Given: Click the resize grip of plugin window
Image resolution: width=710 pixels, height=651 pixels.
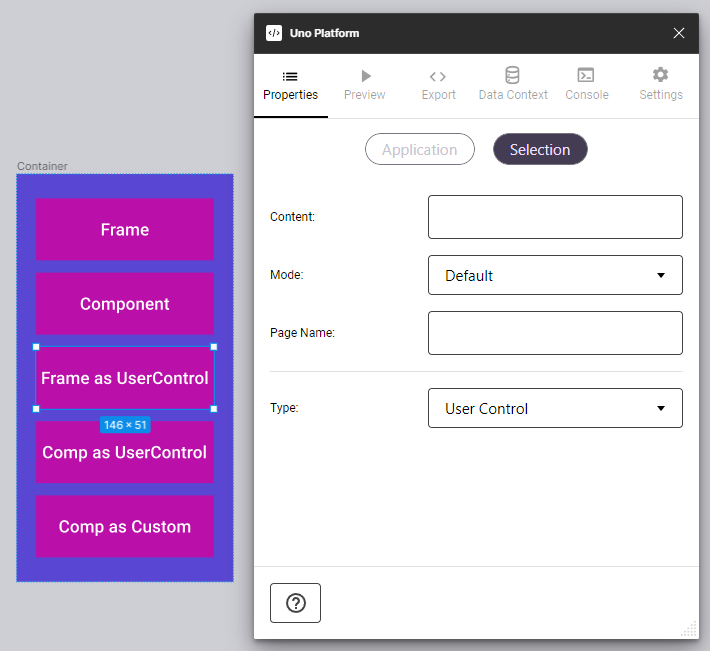Looking at the screenshot, I should 689,629.
